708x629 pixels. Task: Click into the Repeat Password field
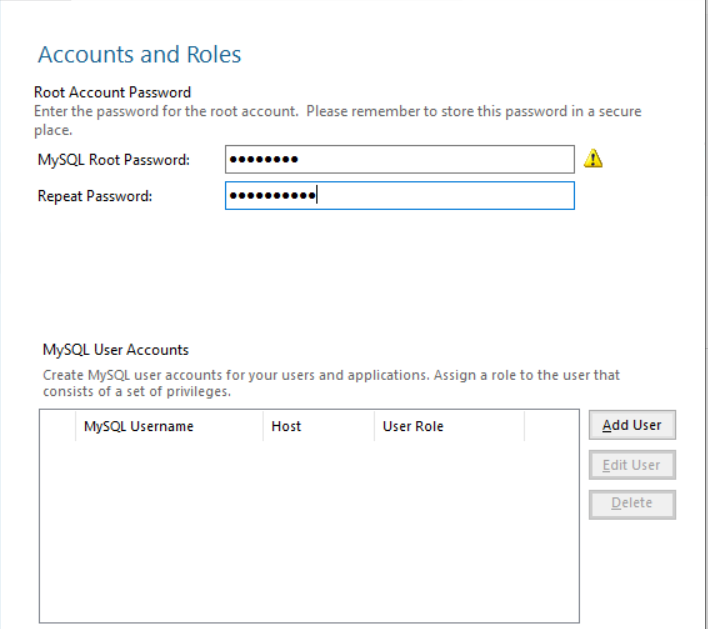tap(400, 196)
